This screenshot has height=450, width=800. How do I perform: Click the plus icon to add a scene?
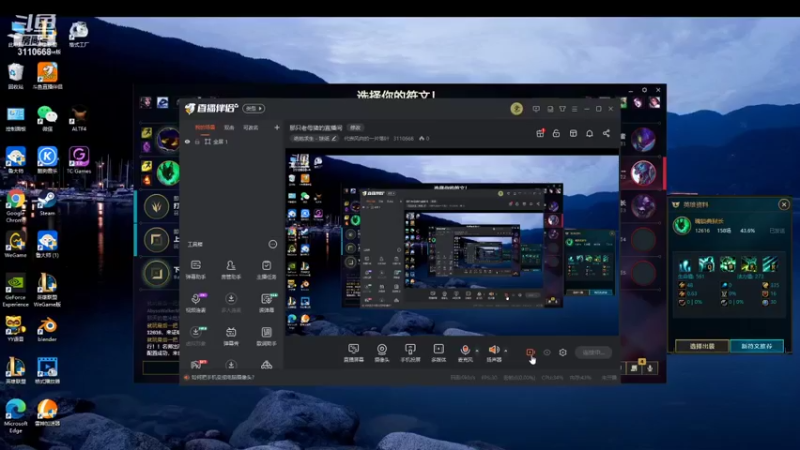point(277,128)
